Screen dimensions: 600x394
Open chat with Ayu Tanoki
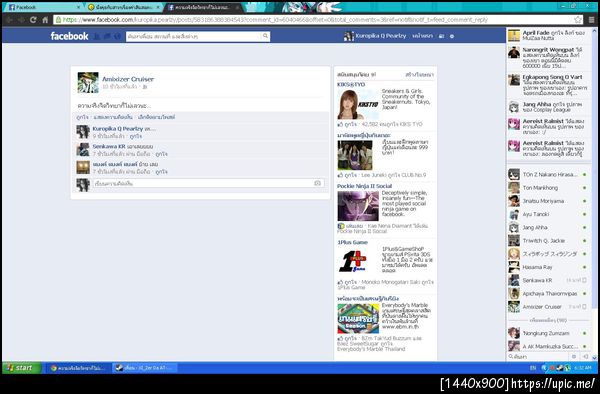(x=548, y=214)
